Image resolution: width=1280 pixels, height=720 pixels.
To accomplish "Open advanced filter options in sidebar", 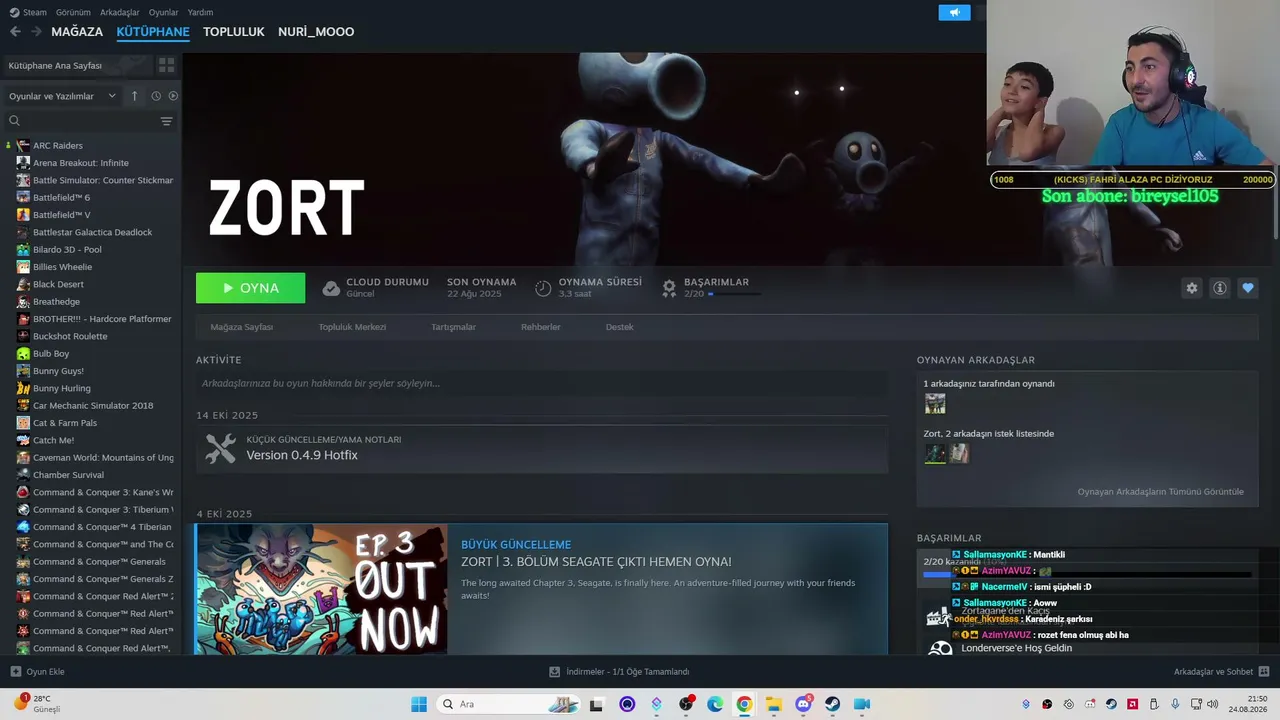I will coord(166,121).
